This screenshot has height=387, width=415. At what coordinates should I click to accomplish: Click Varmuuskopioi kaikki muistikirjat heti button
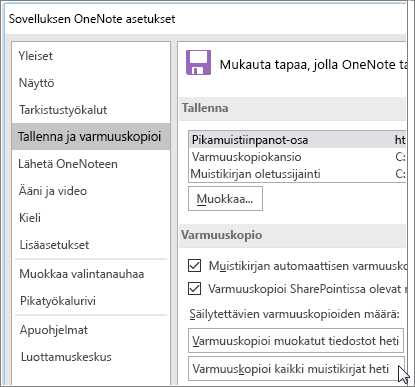(x=296, y=369)
